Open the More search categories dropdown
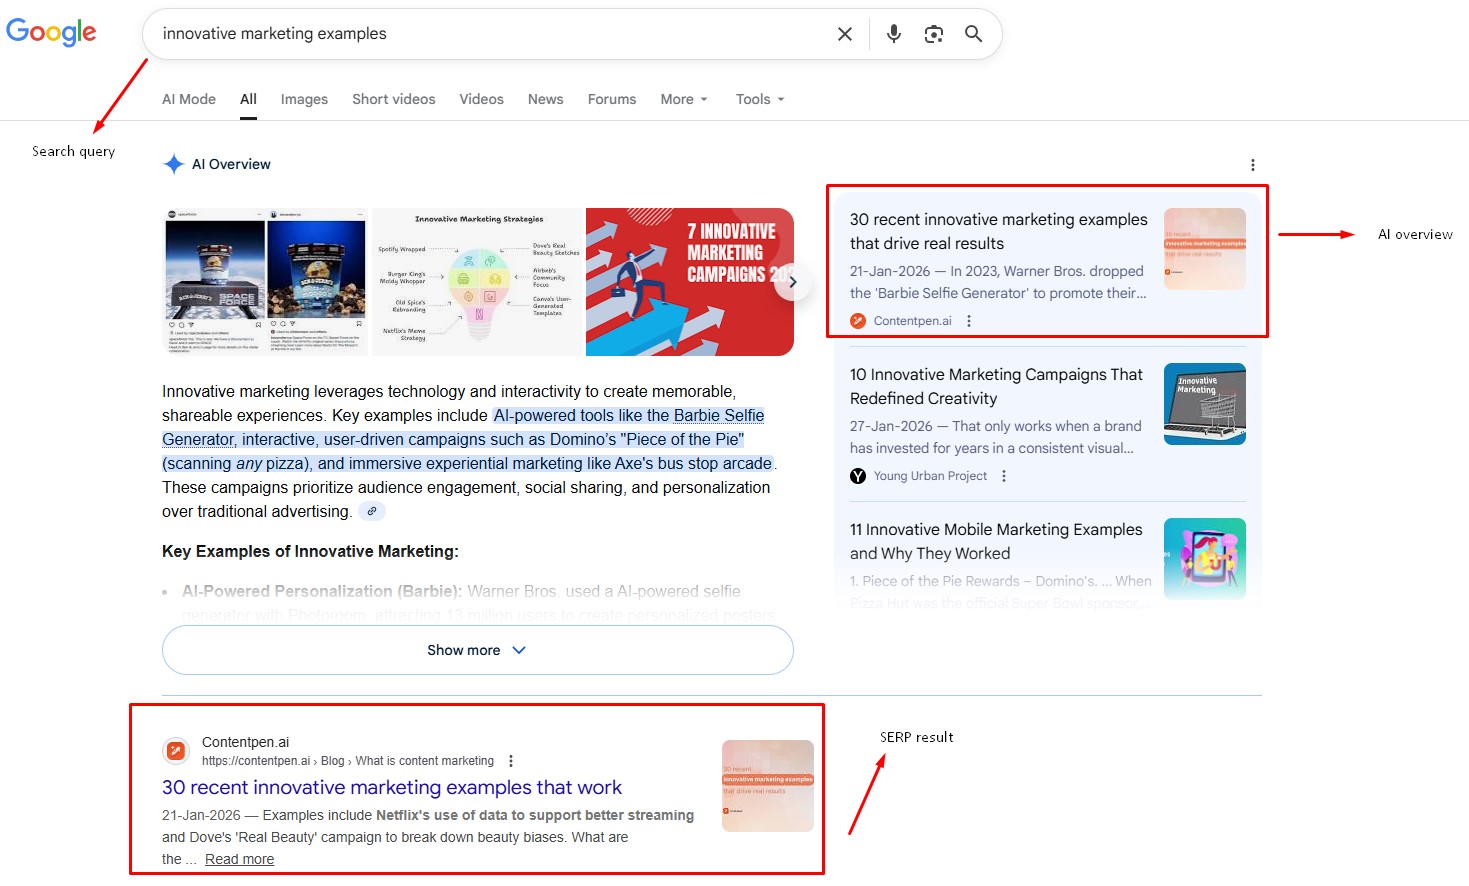The width and height of the screenshot is (1469, 886). 683,99
